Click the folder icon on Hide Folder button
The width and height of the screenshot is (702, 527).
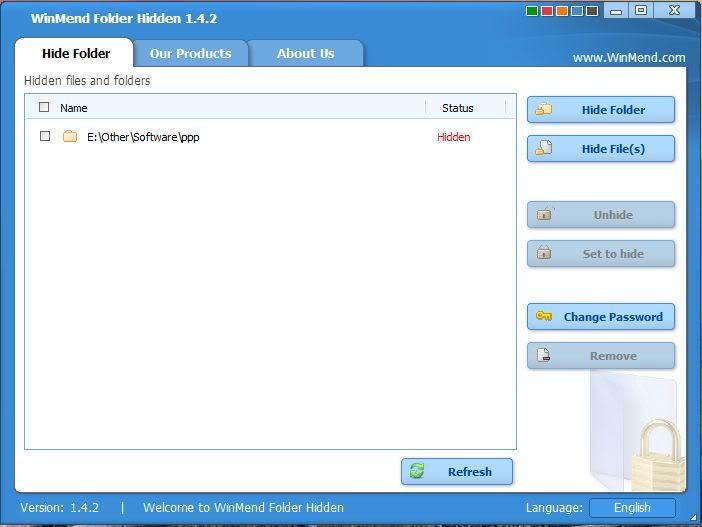click(x=544, y=110)
